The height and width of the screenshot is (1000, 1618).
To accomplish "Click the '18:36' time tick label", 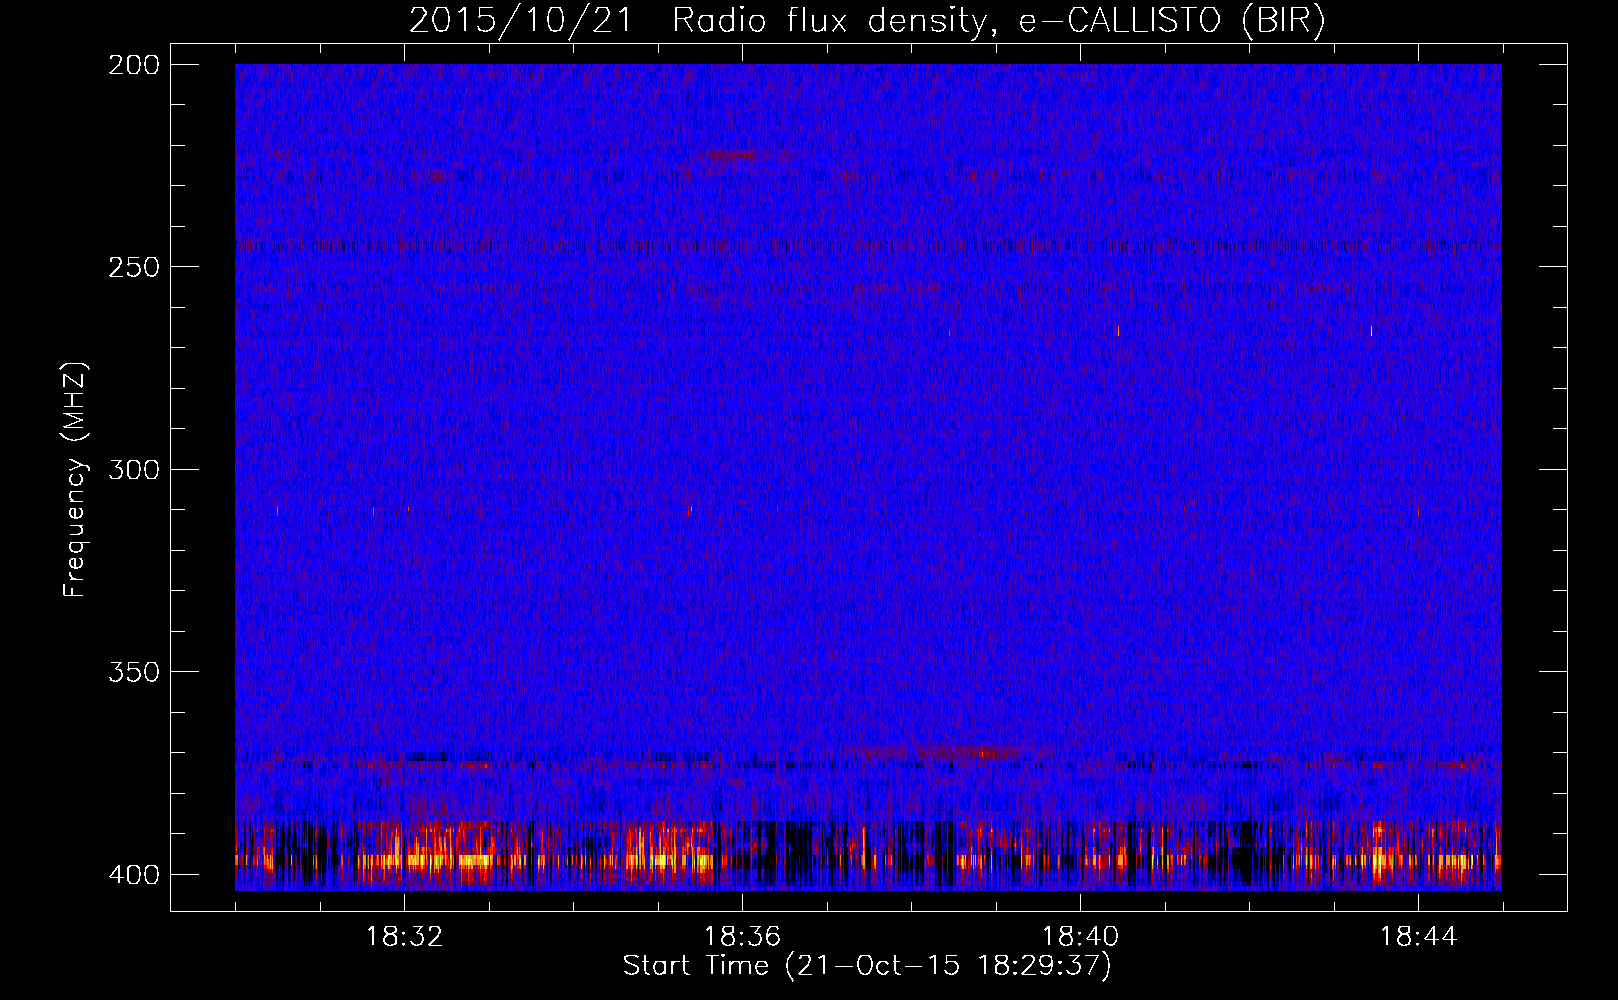I will pyautogui.click(x=742, y=936).
